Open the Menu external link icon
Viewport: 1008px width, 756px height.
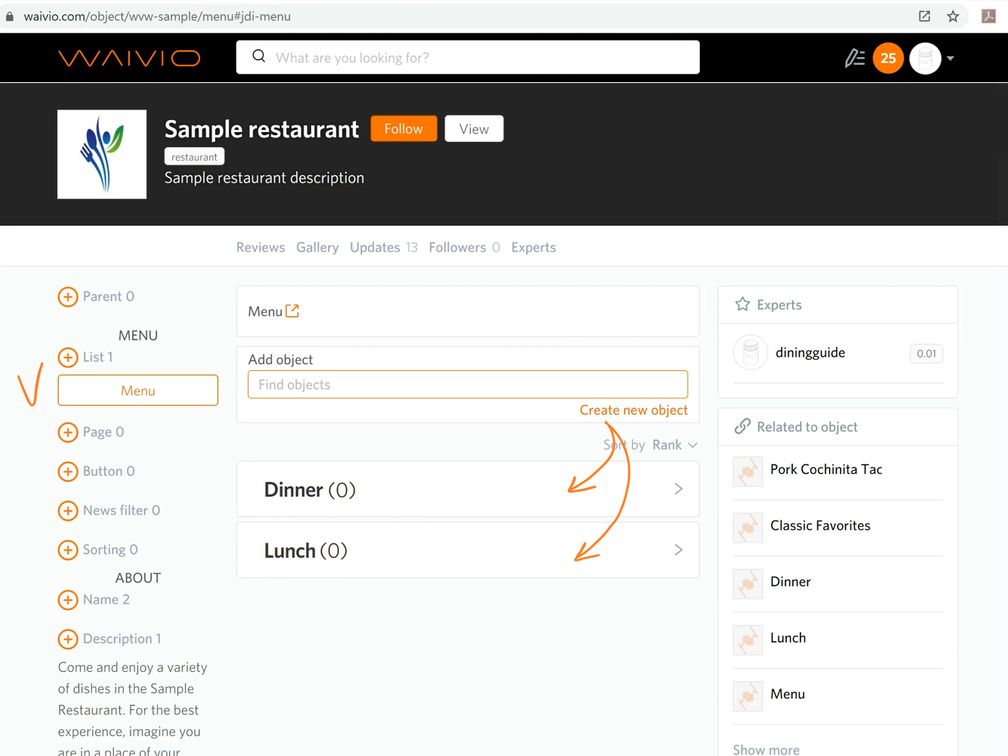click(292, 311)
